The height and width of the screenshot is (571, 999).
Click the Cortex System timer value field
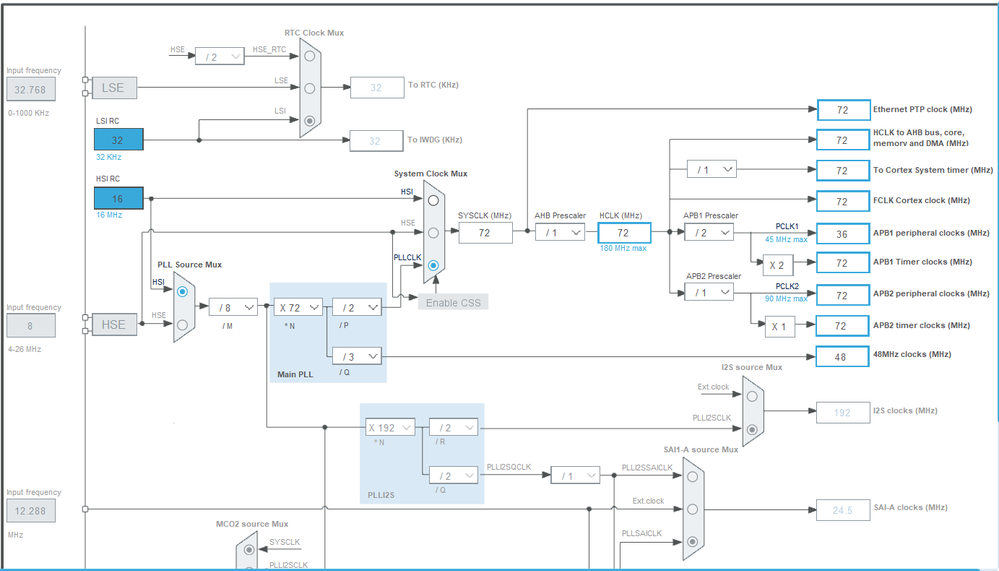pos(844,170)
